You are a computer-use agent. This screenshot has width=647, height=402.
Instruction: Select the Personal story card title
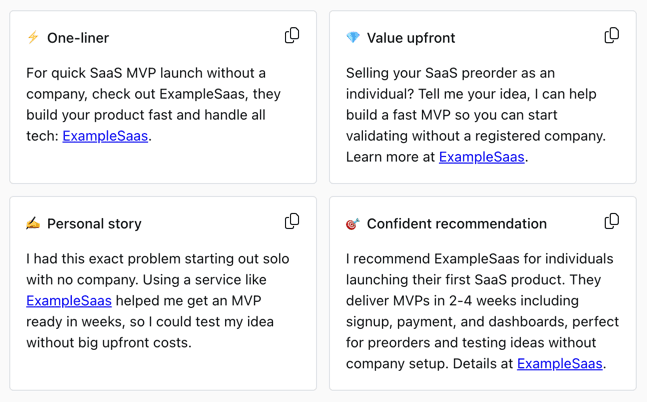tap(94, 224)
